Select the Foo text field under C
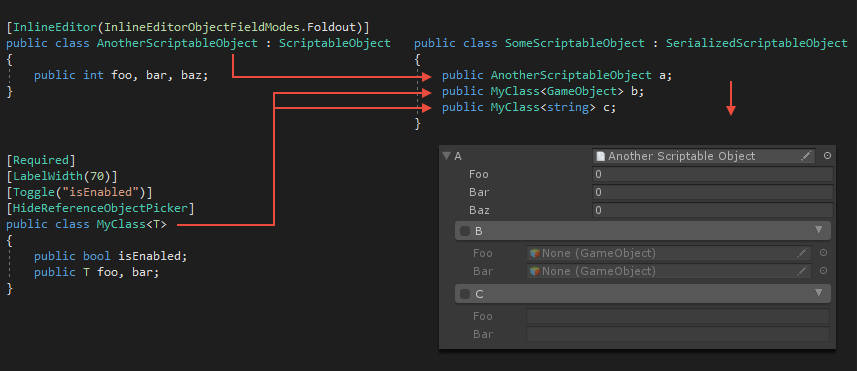 [x=678, y=316]
